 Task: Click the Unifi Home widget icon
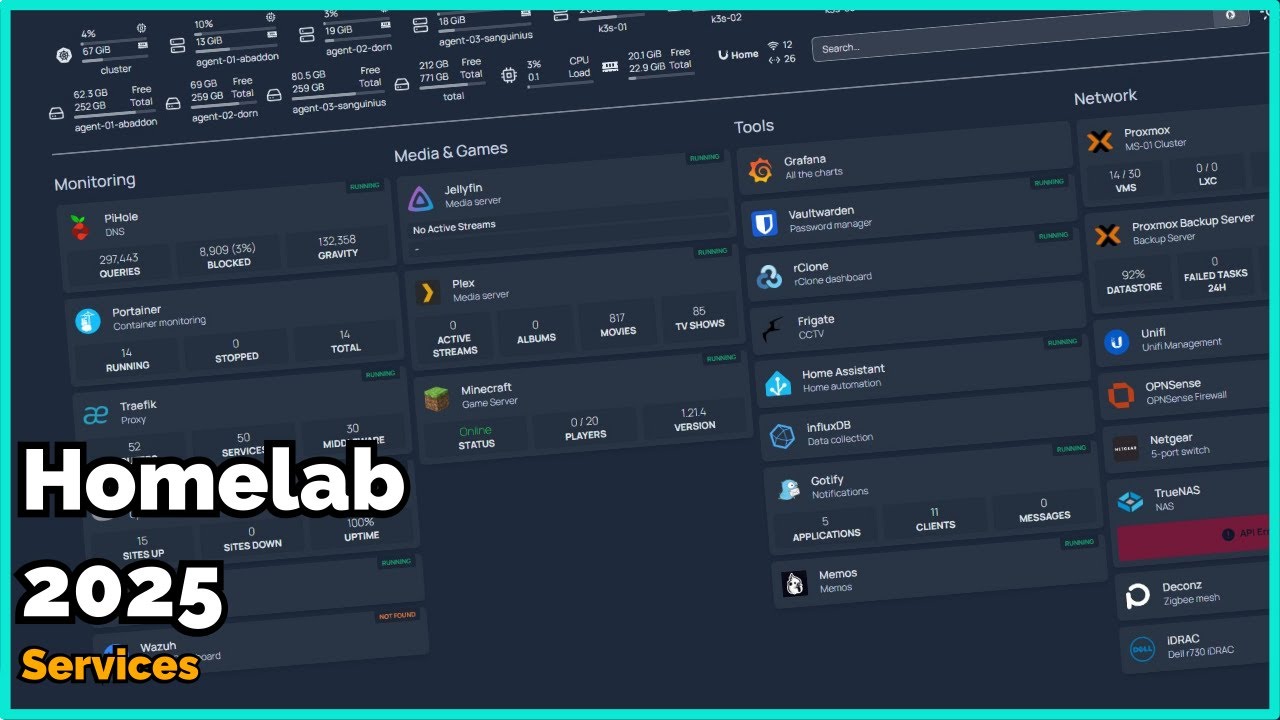(723, 55)
